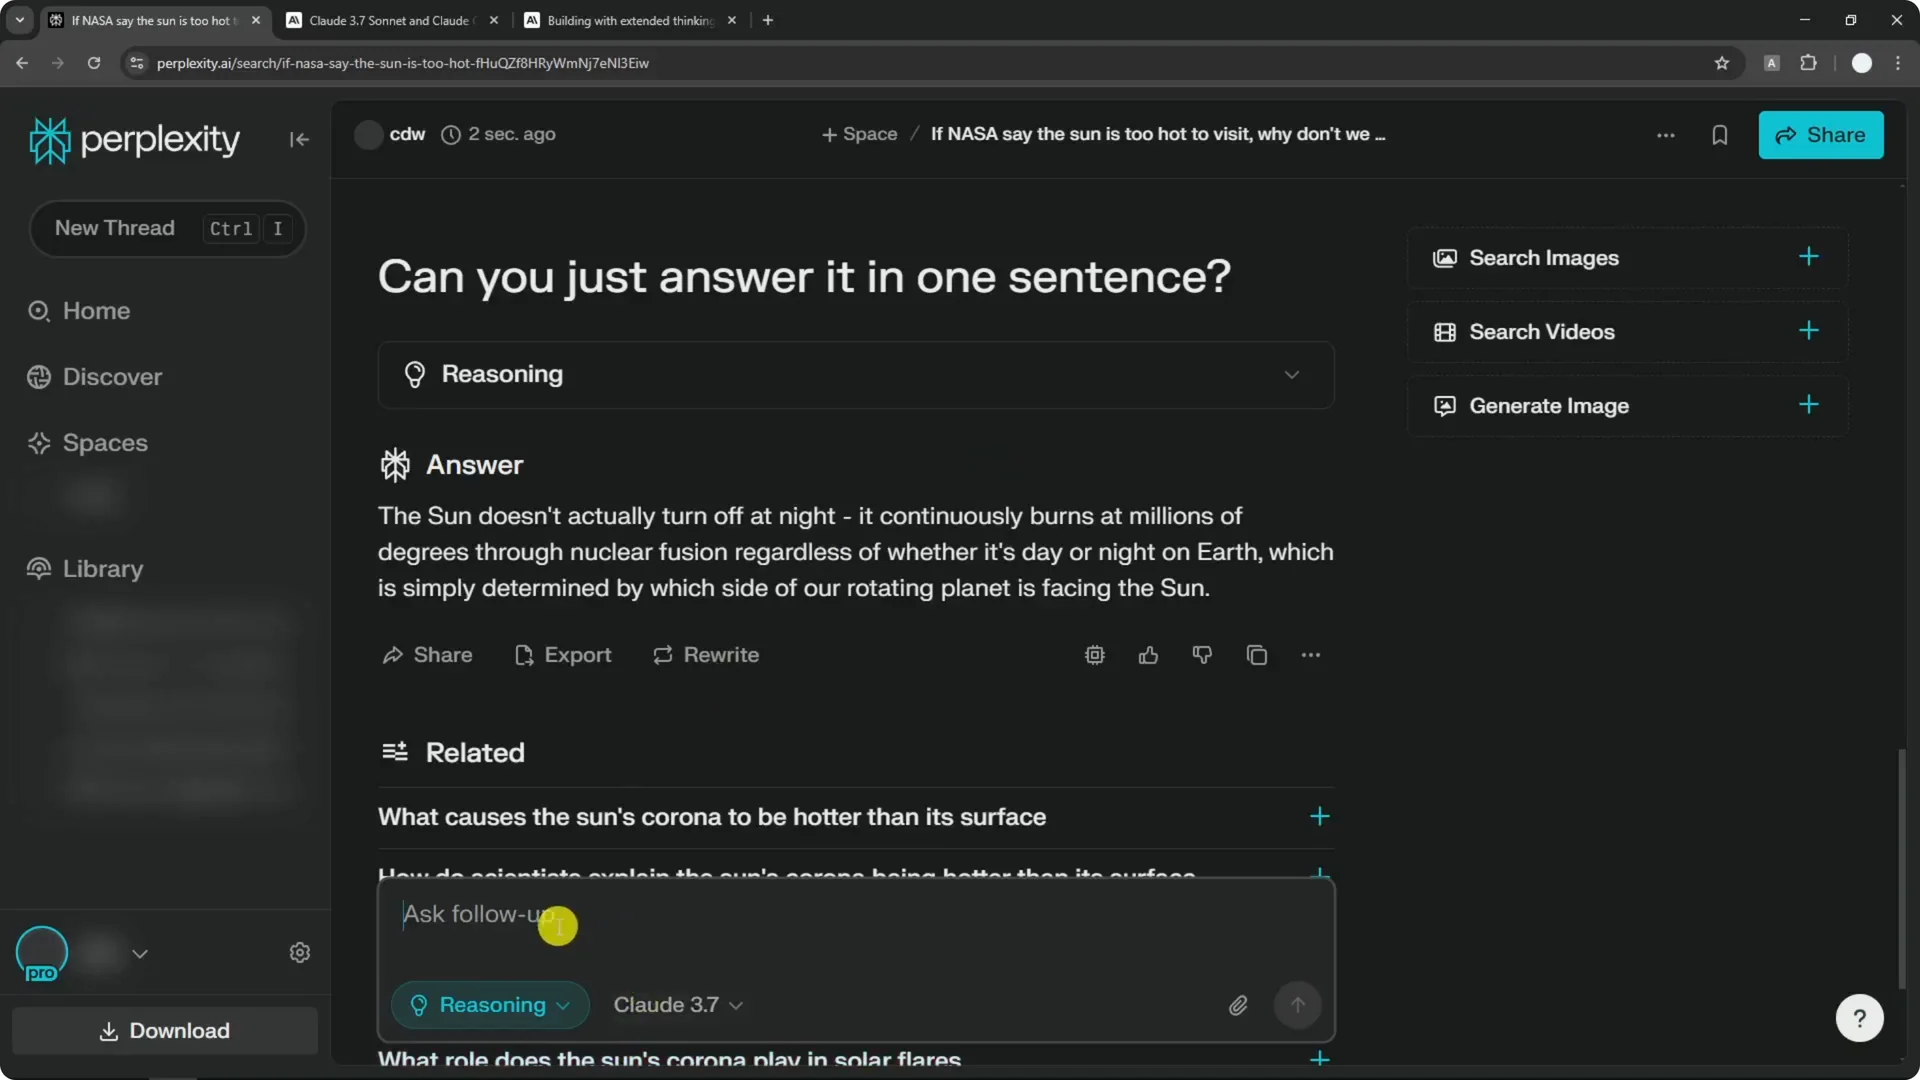
Task: Toggle the Reasoning mode pill
Action: [x=490, y=1005]
